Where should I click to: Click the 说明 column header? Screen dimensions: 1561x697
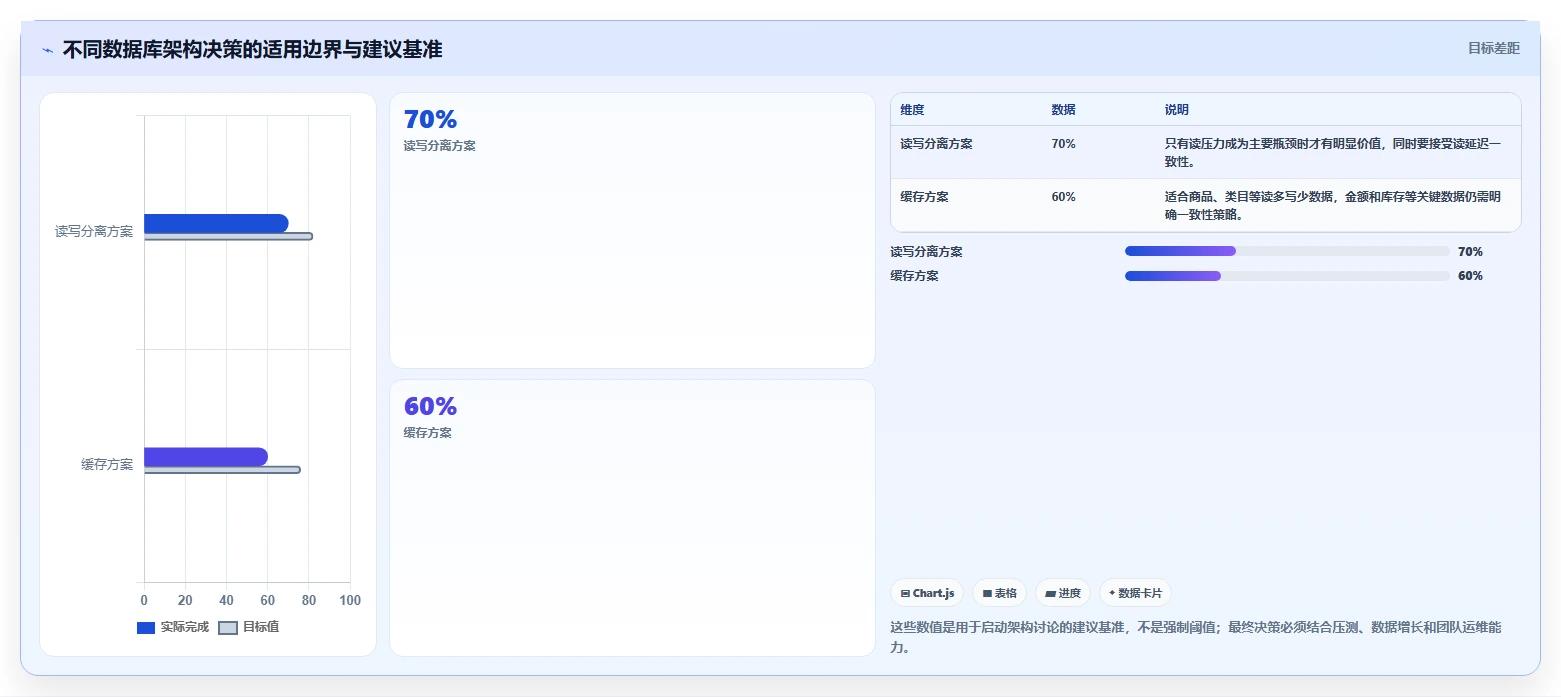coord(1177,110)
